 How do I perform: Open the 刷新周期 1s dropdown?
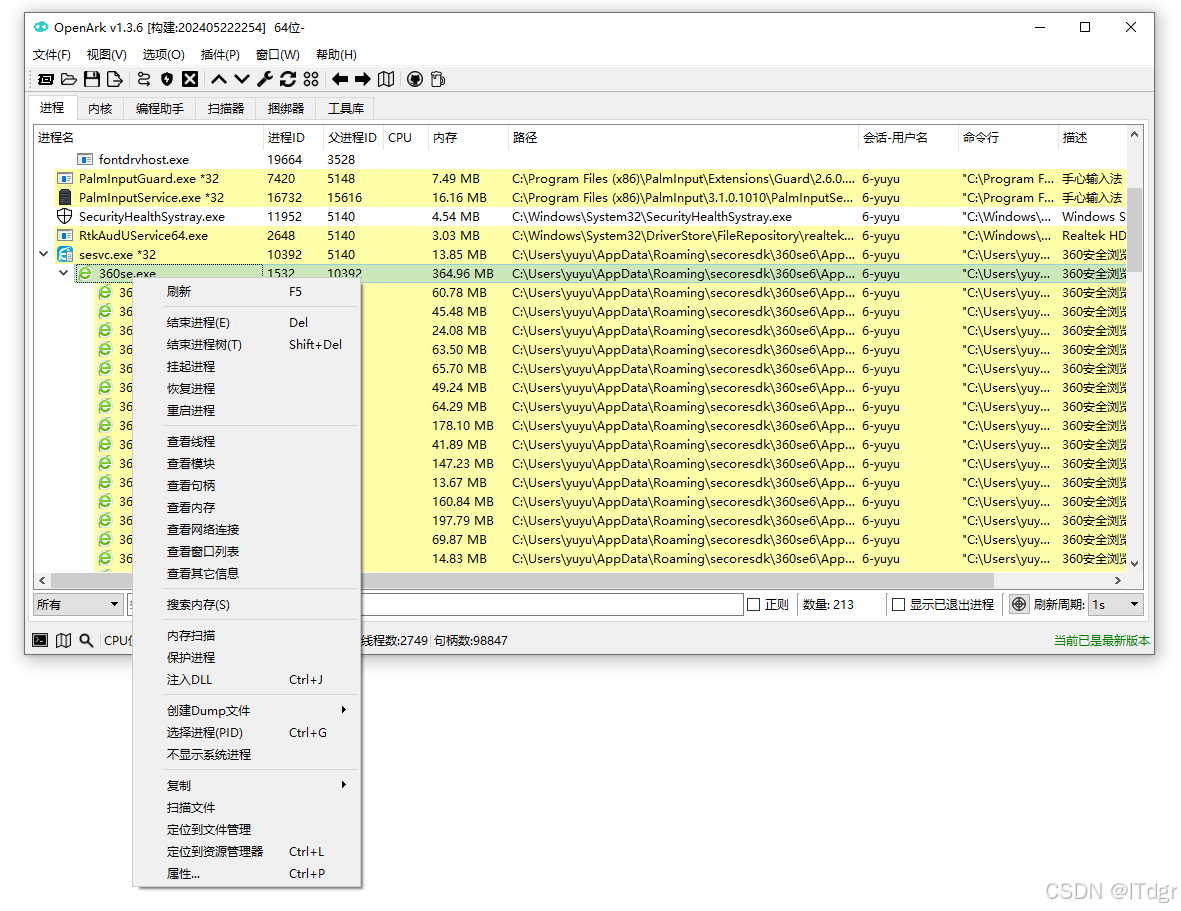click(1115, 604)
